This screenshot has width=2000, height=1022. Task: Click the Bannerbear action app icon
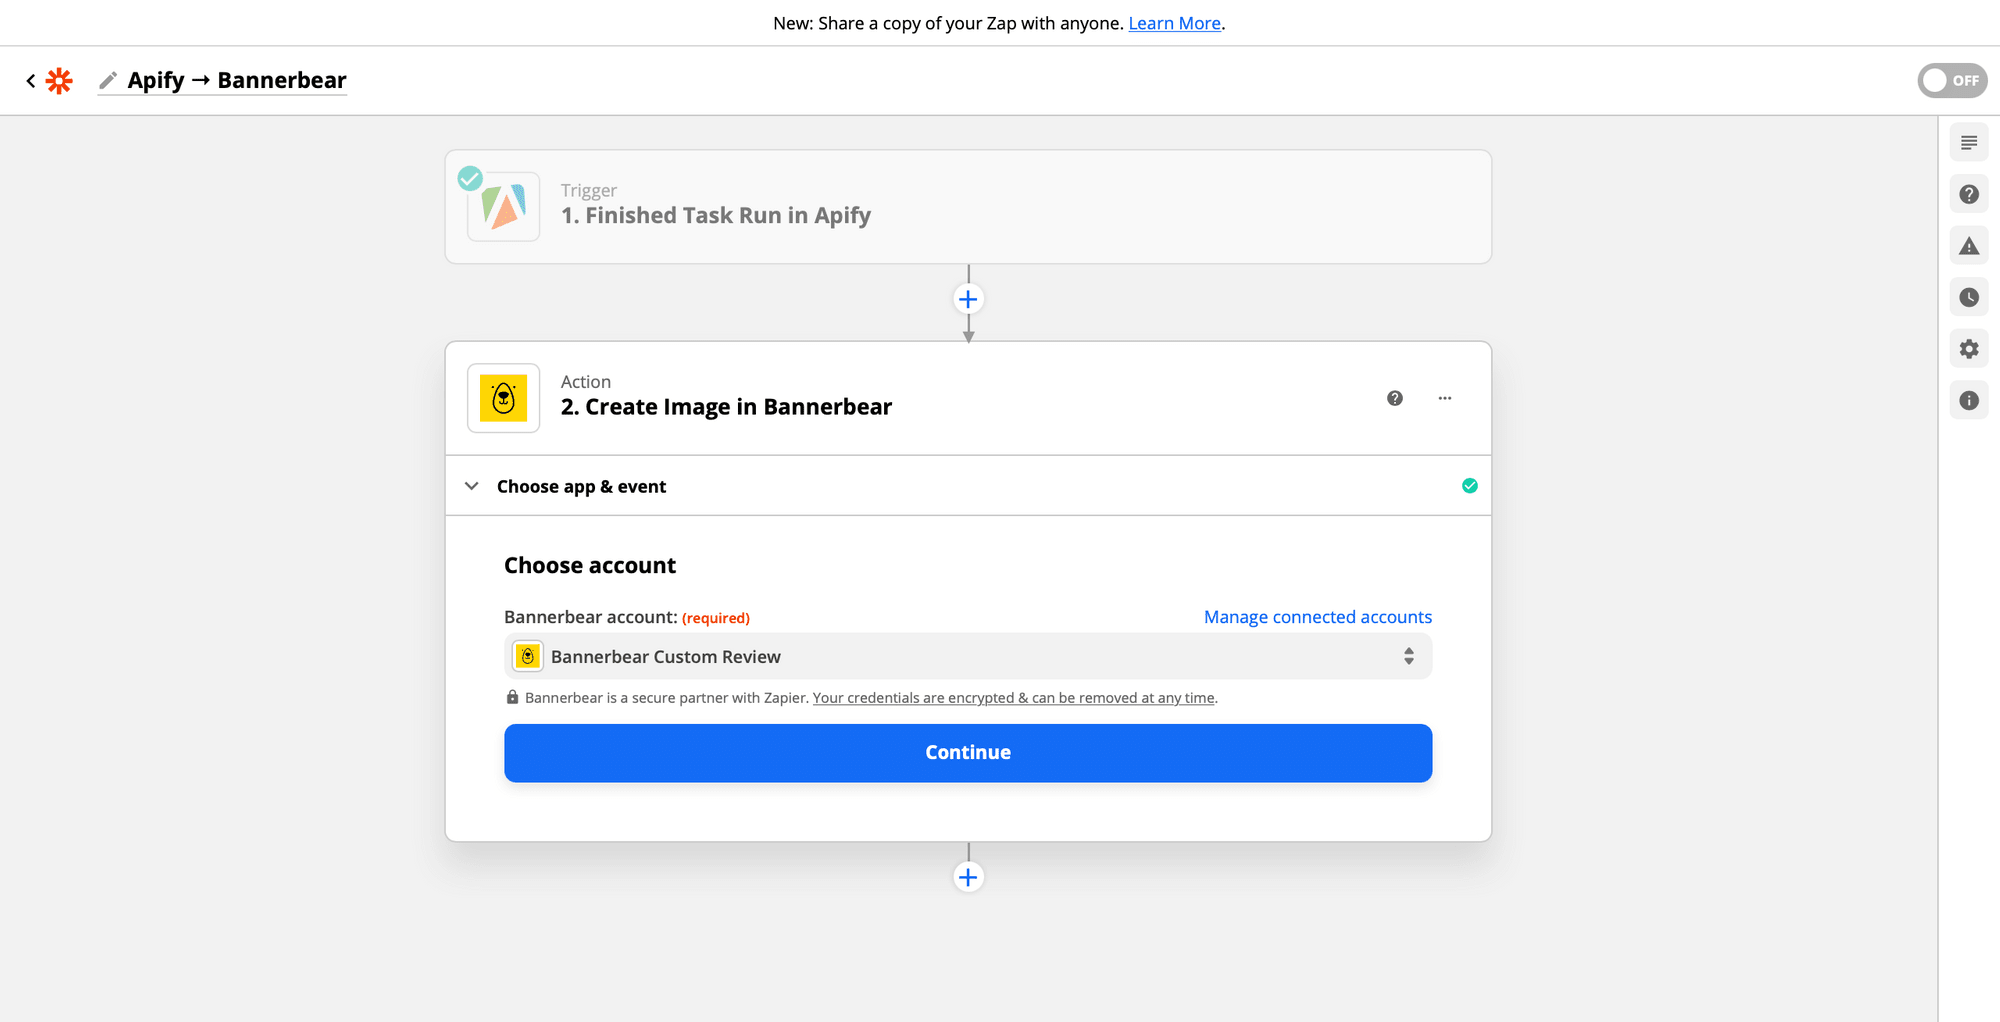pos(504,398)
